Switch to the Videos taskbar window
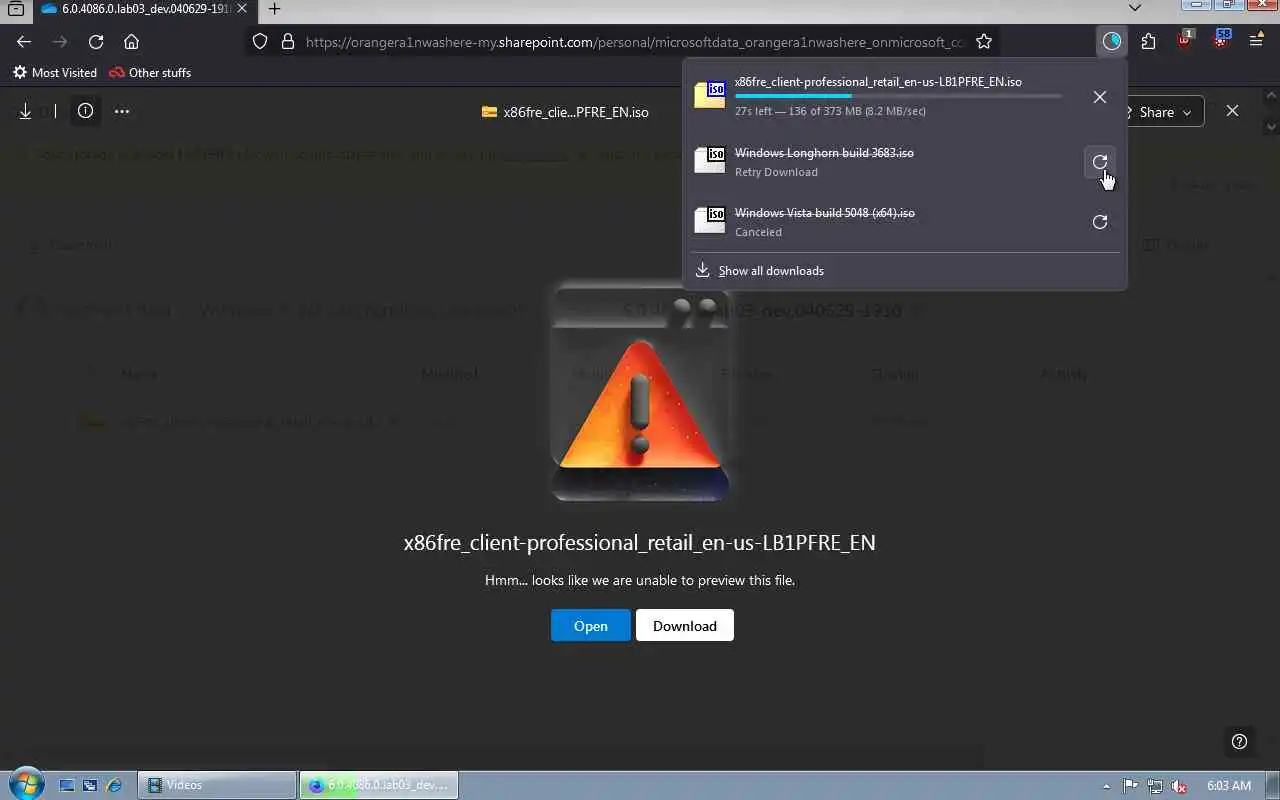1280x800 pixels. 217,785
